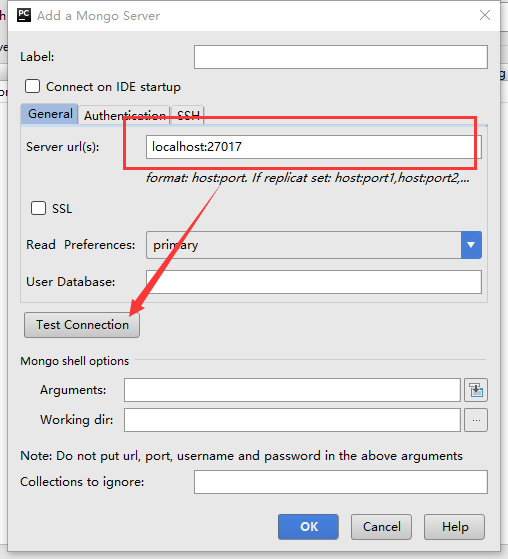Open the Read Preferences dropdown
This screenshot has height=559, width=508.
tap(314, 245)
